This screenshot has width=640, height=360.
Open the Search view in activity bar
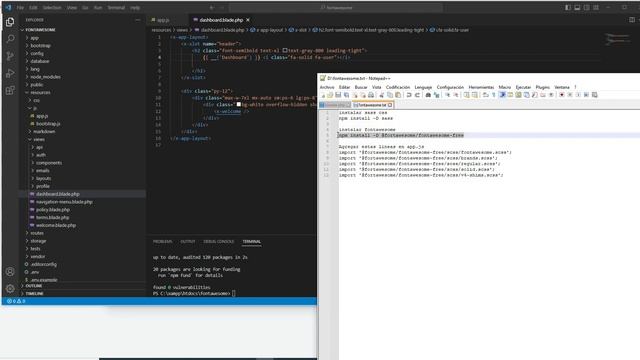click(10, 39)
